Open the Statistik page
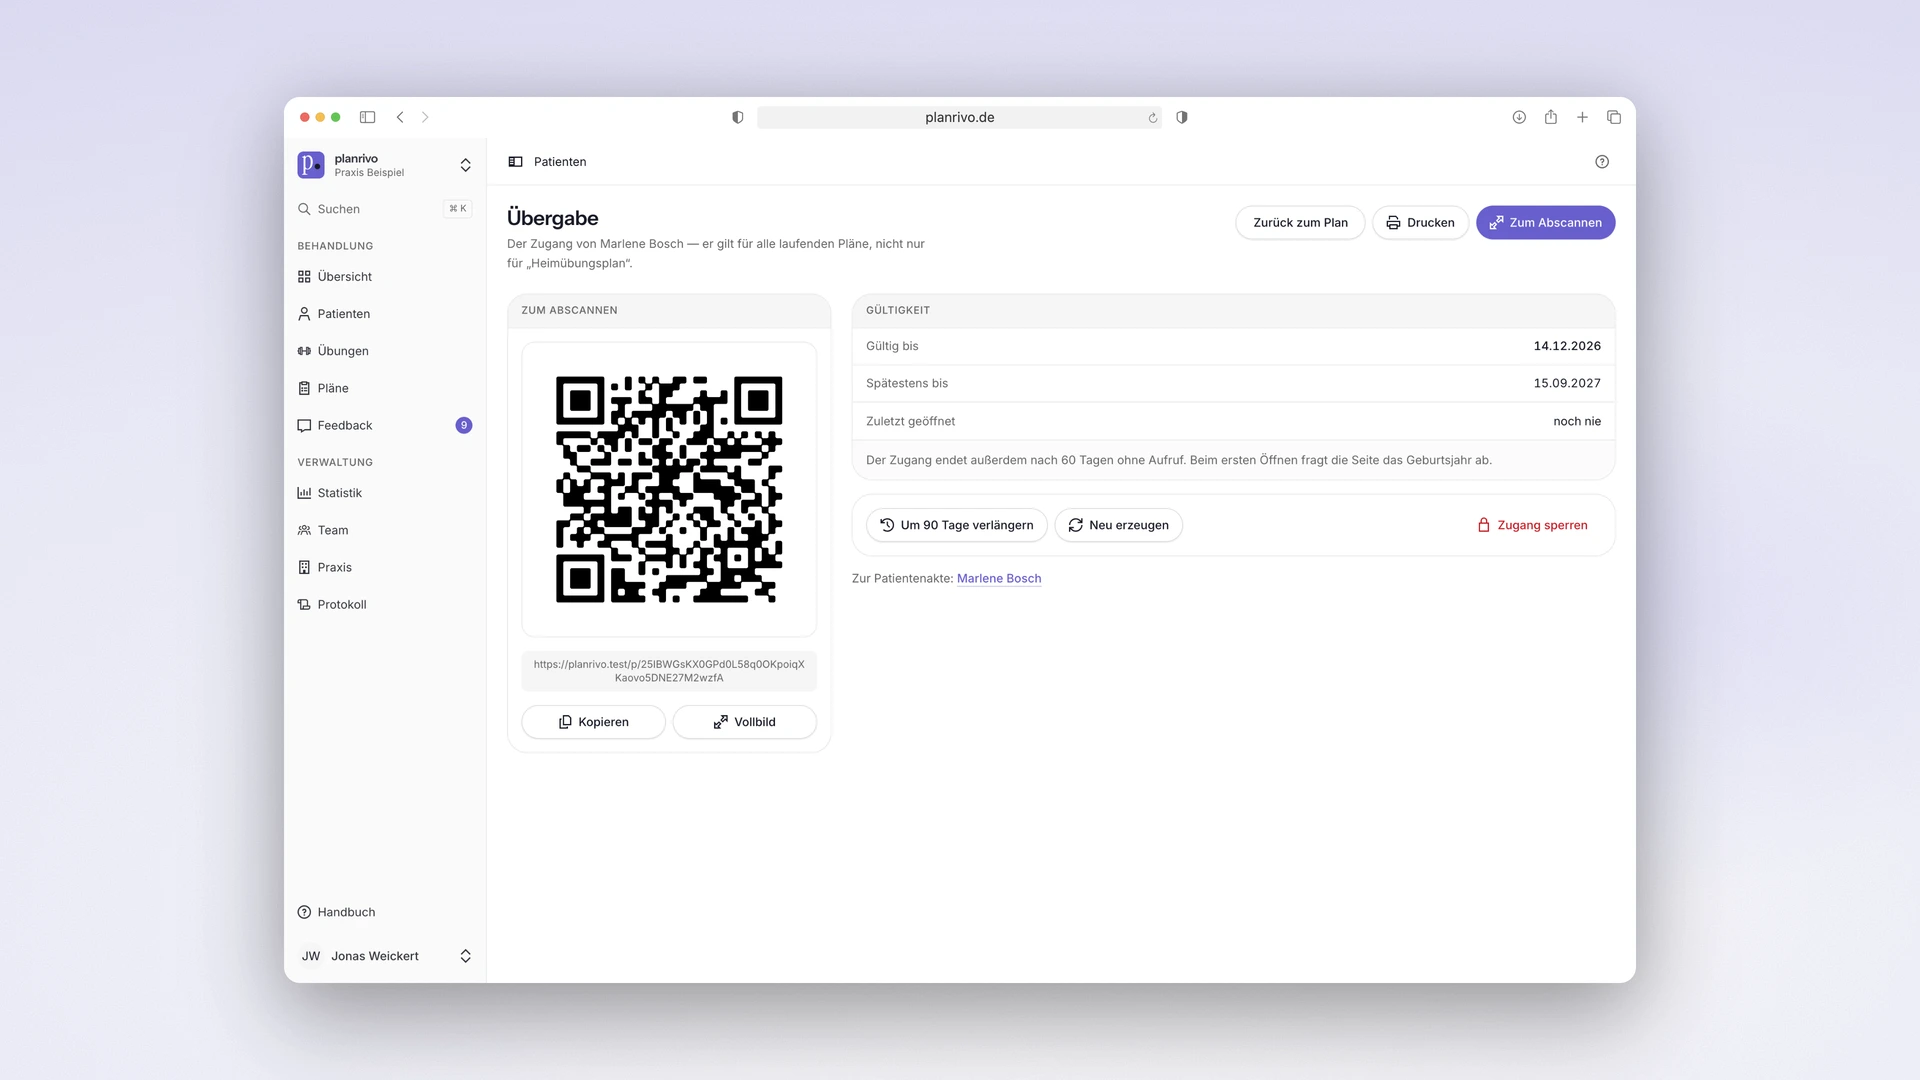This screenshot has width=1920, height=1080. click(x=385, y=493)
